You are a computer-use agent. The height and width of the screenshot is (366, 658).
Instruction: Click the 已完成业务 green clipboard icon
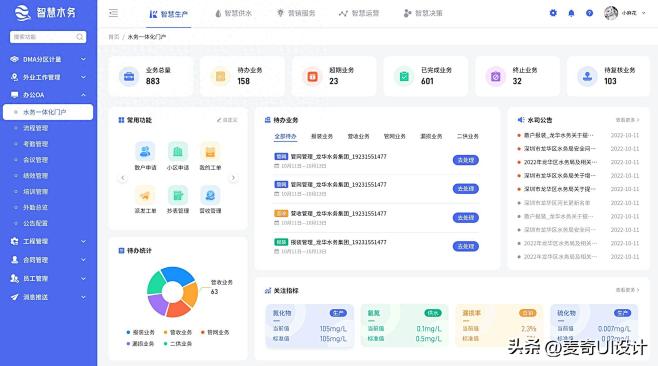(404, 76)
